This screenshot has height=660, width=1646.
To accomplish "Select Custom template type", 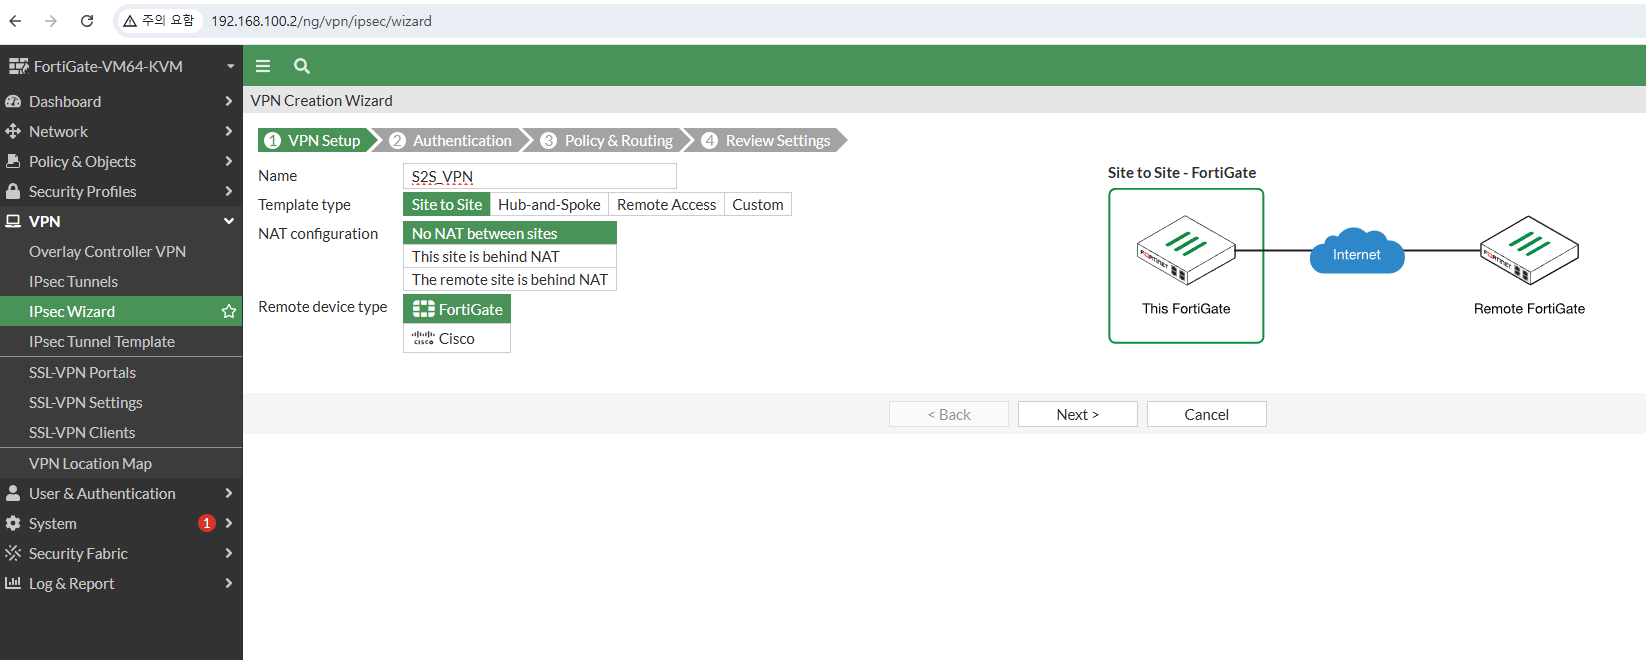I will click(x=758, y=204).
